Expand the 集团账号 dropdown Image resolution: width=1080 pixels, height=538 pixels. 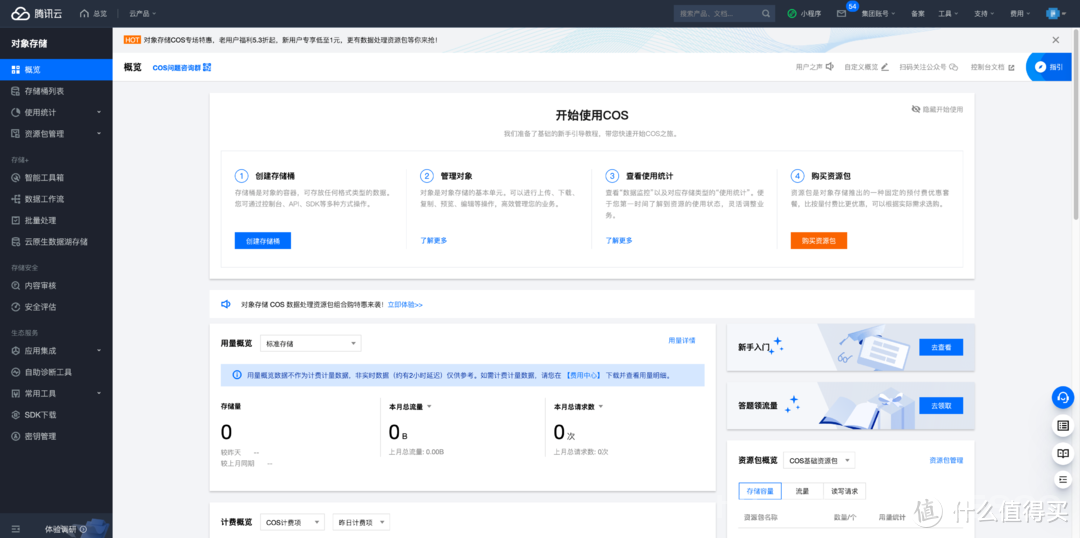(878, 13)
